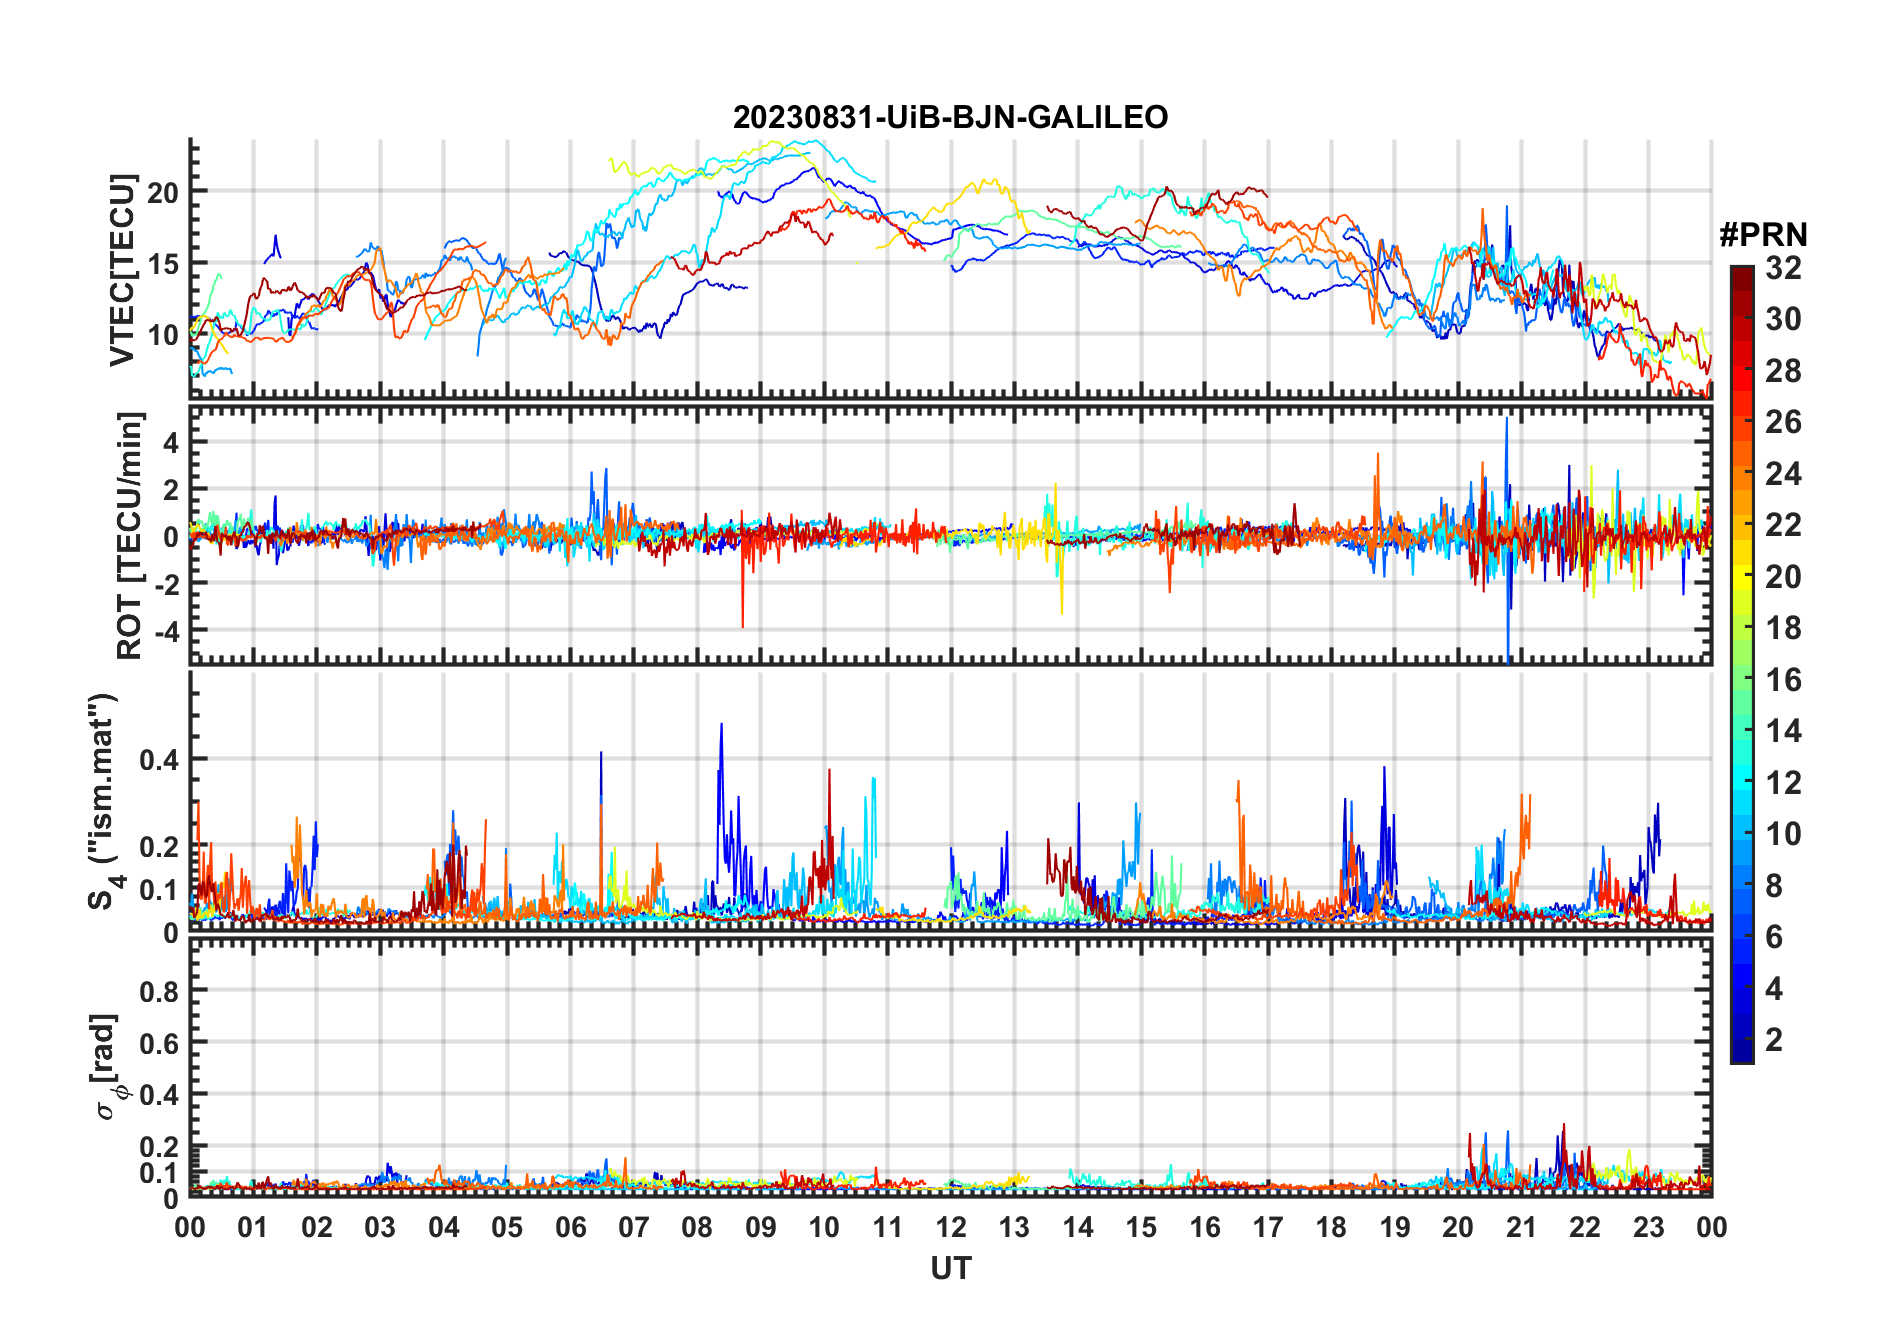Screen dimensions: 1902x1330
Task: Click ROT y-axis tick label -4
Action: [167, 631]
